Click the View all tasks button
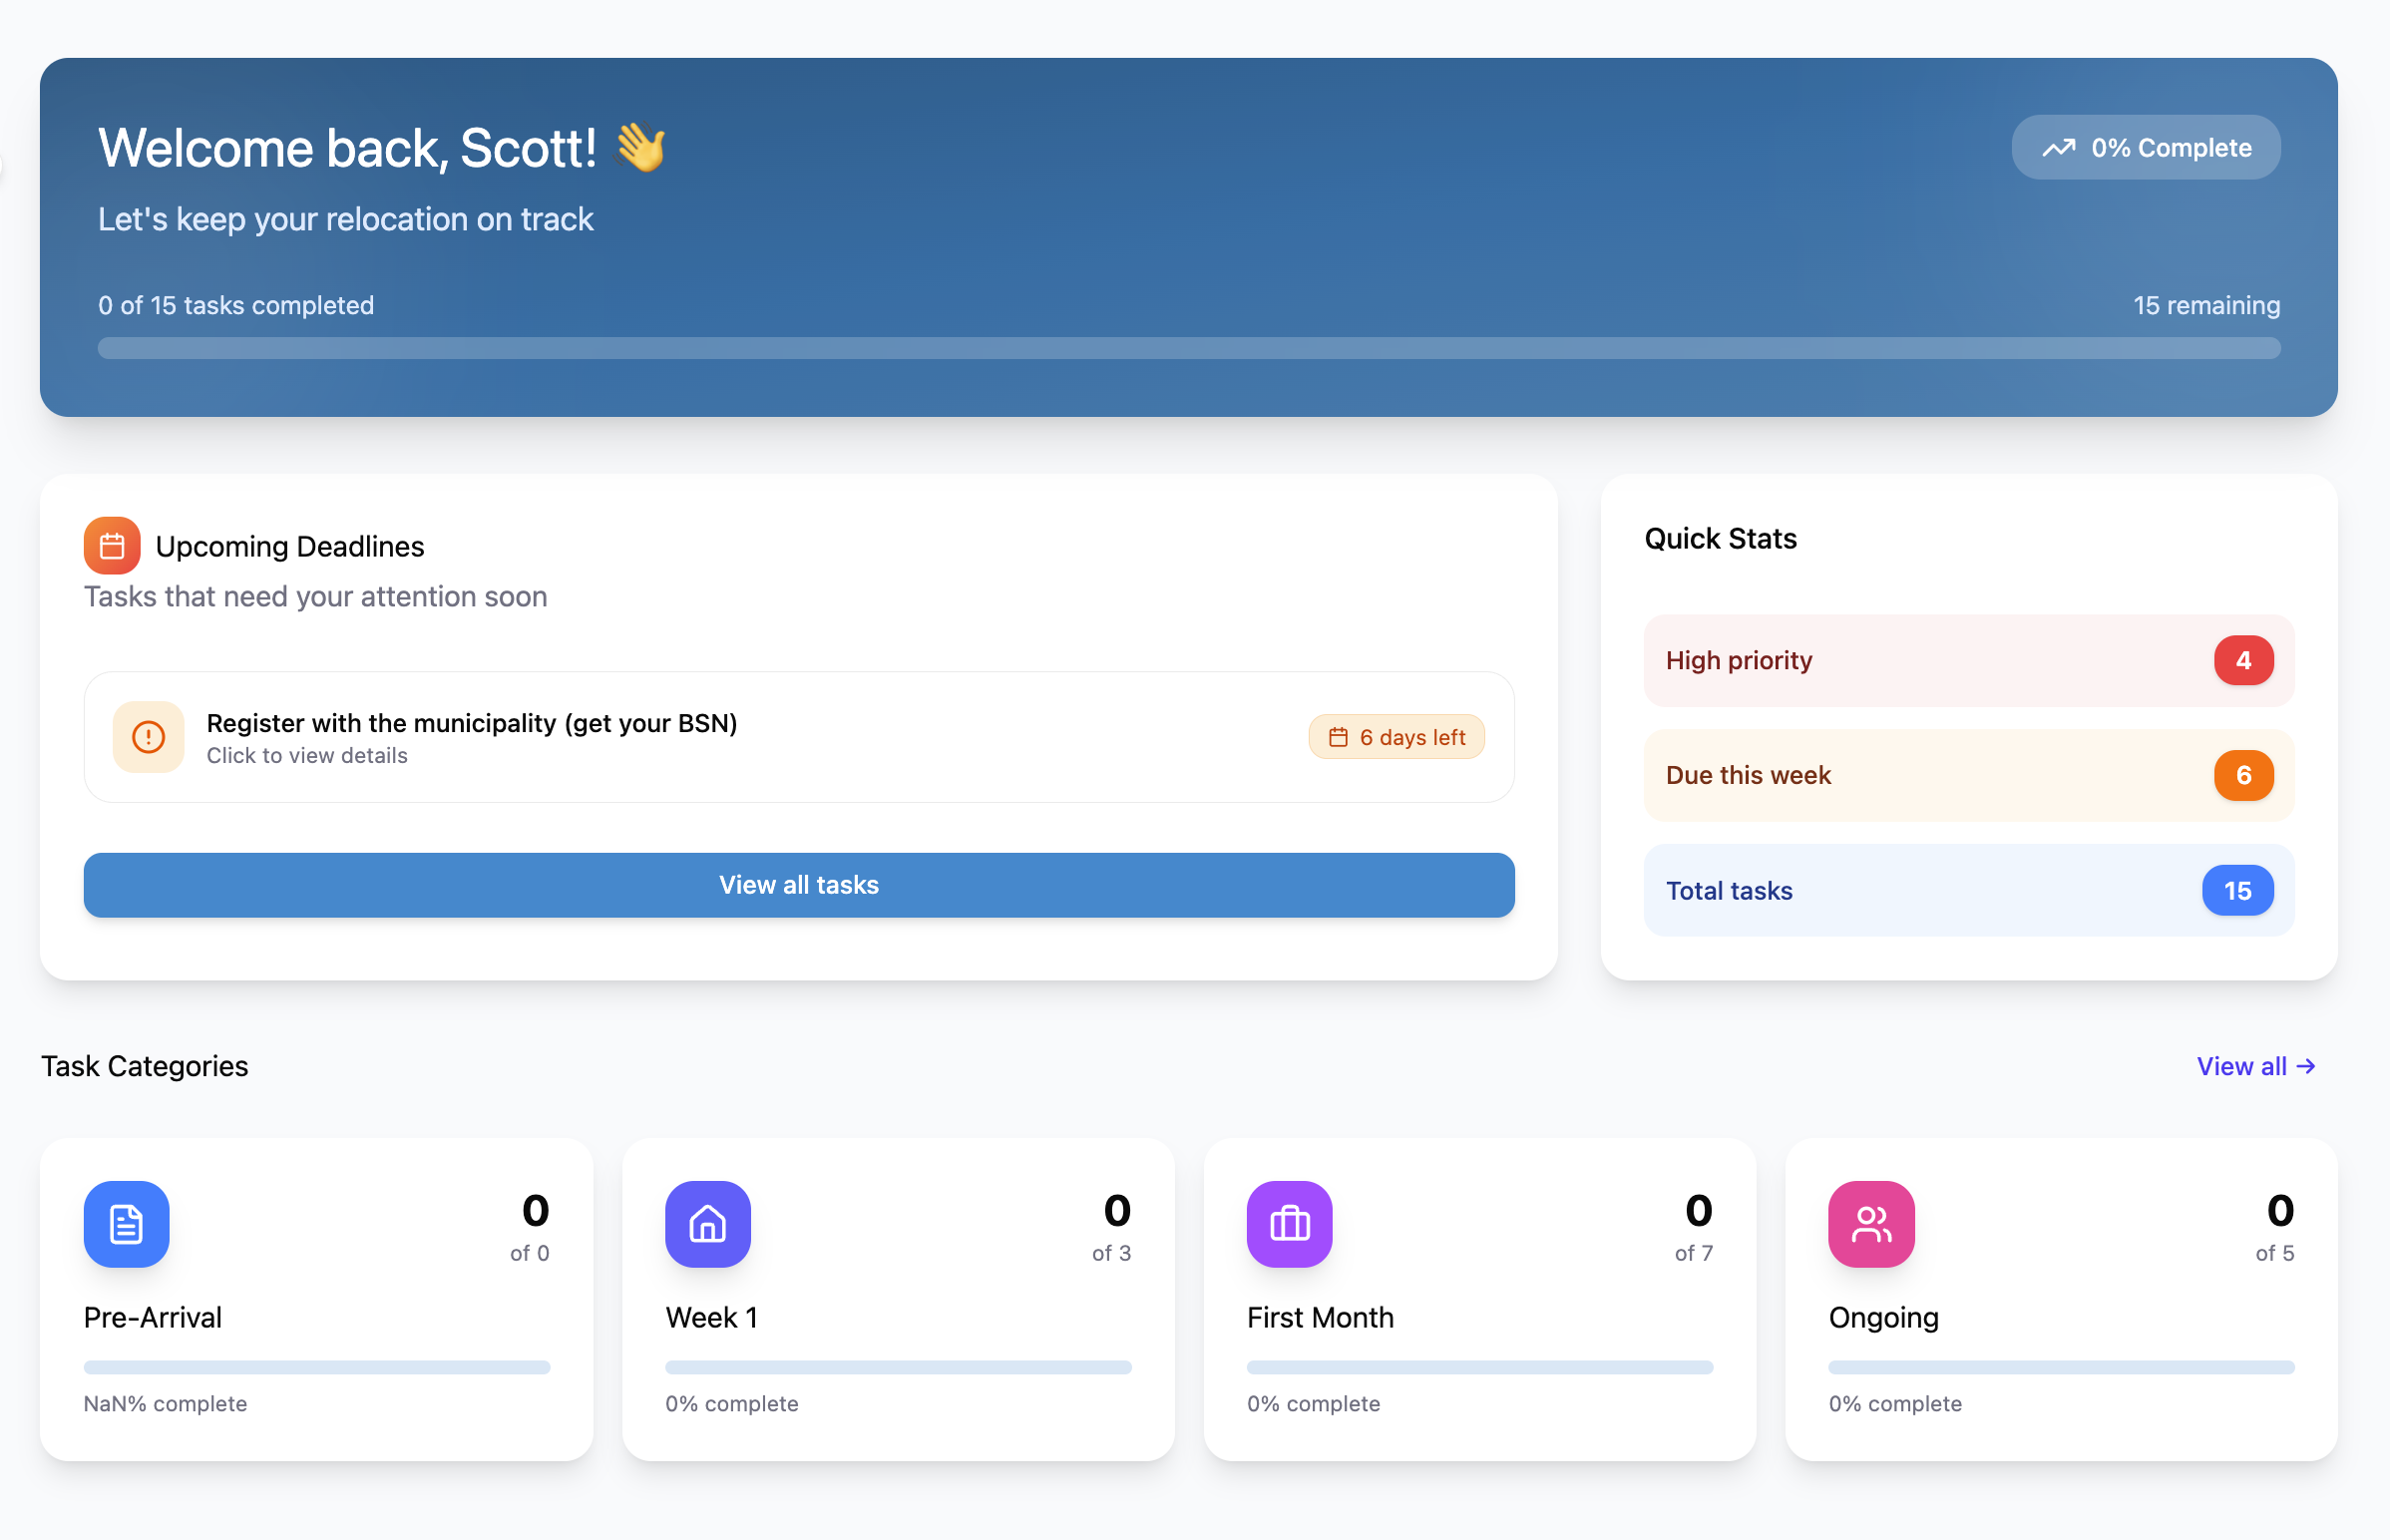2390x1540 pixels. (798, 885)
